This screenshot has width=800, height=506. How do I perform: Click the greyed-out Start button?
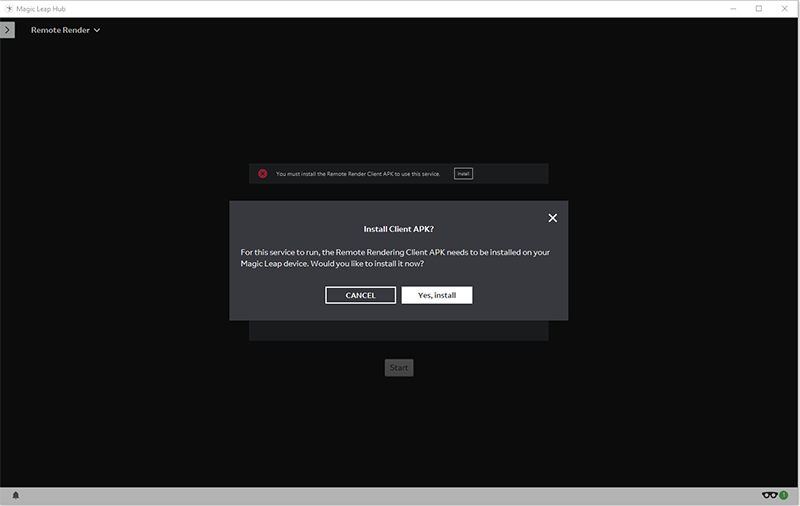tap(398, 367)
